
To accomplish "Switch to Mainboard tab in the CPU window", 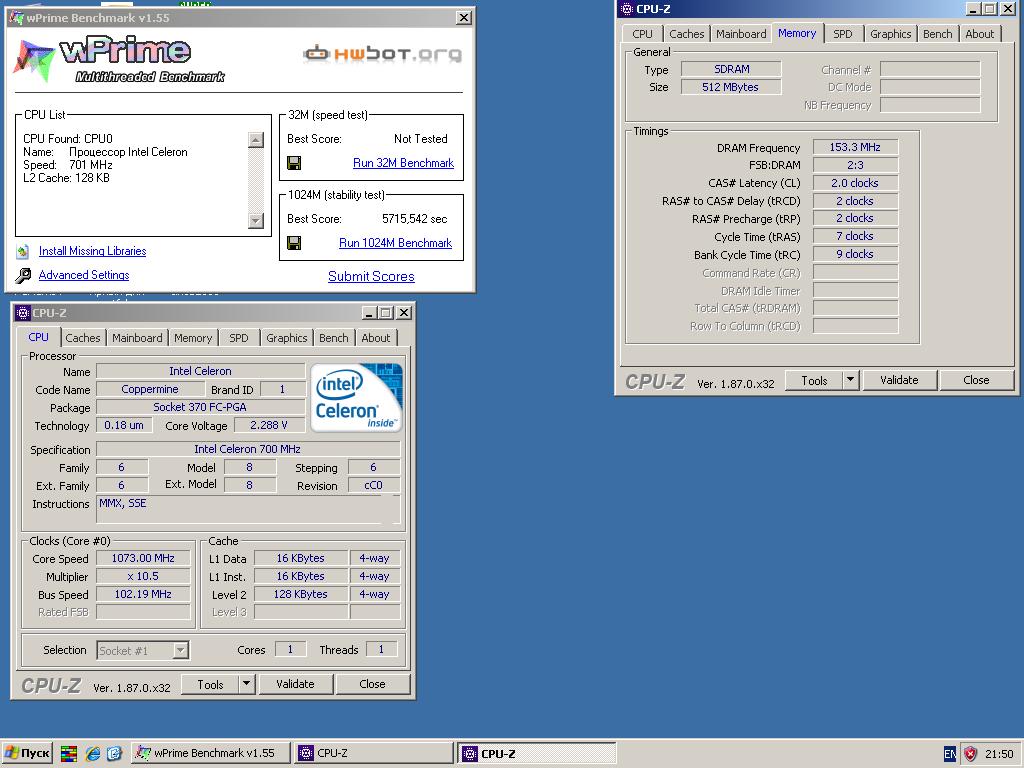I will tap(137, 338).
